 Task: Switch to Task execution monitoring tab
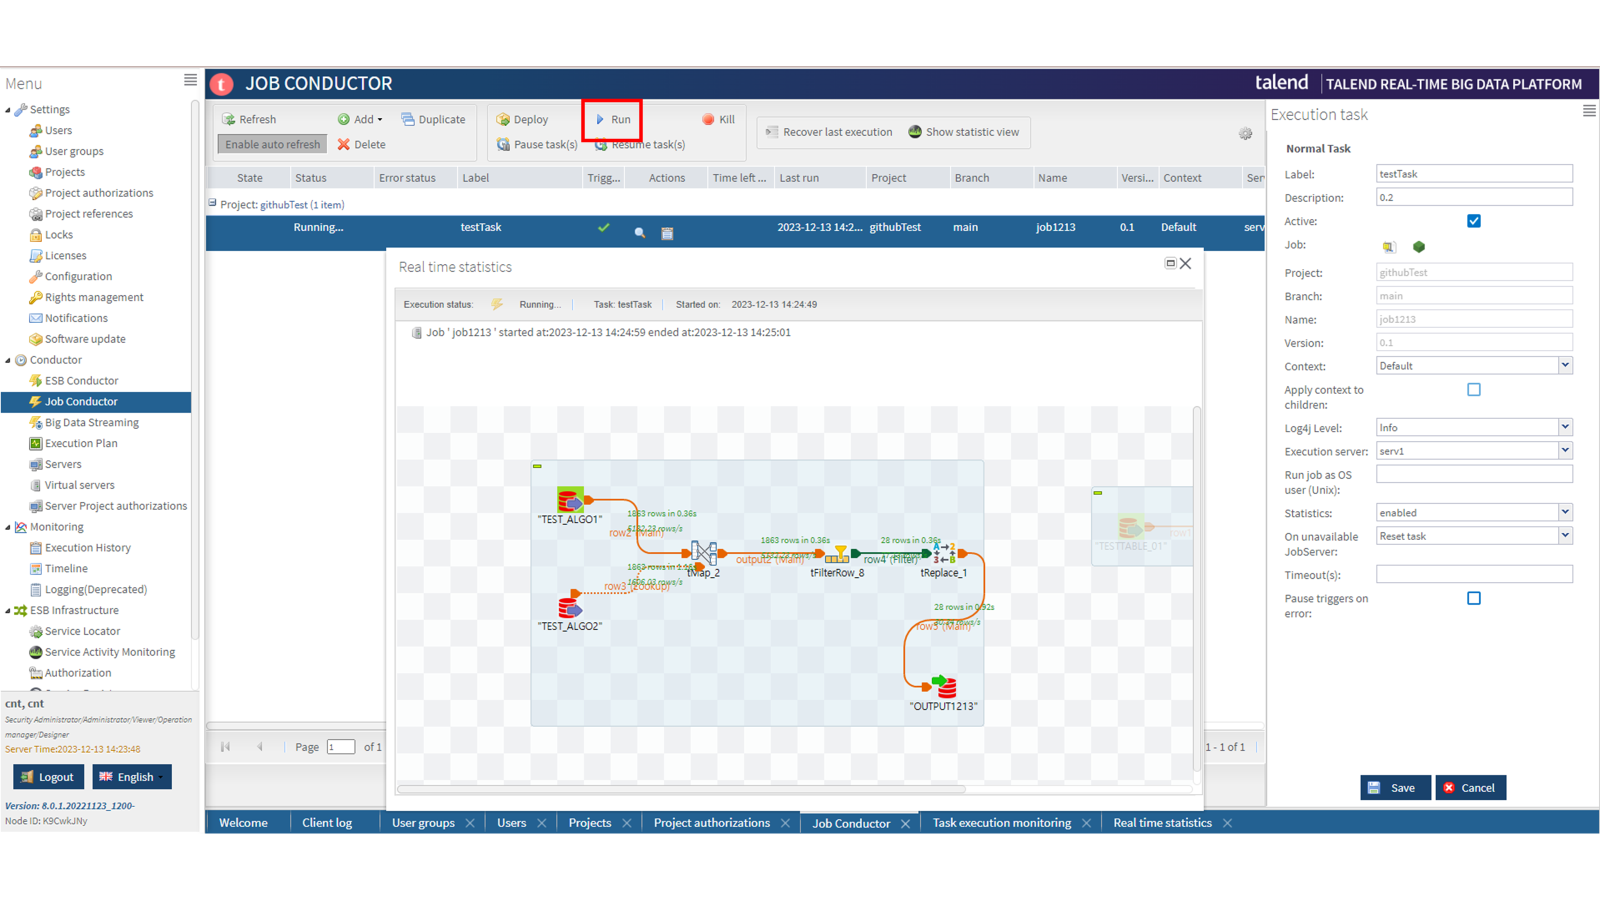tap(1001, 823)
